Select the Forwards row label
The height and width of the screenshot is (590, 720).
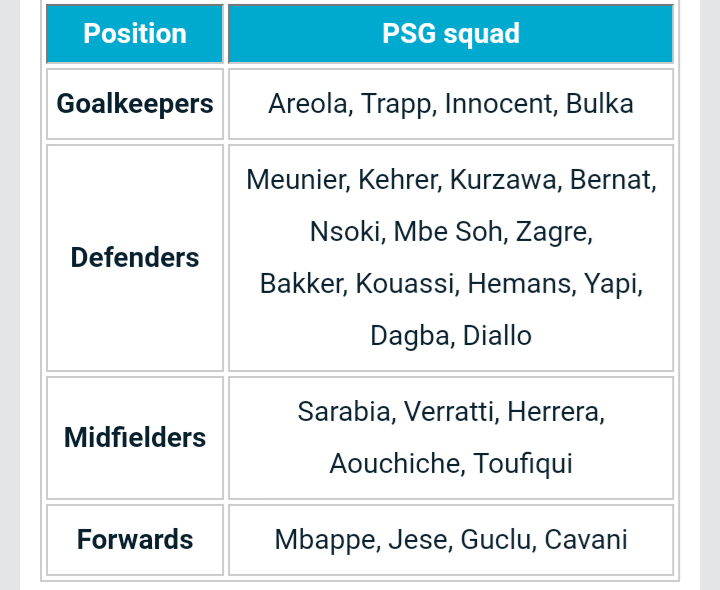135,539
